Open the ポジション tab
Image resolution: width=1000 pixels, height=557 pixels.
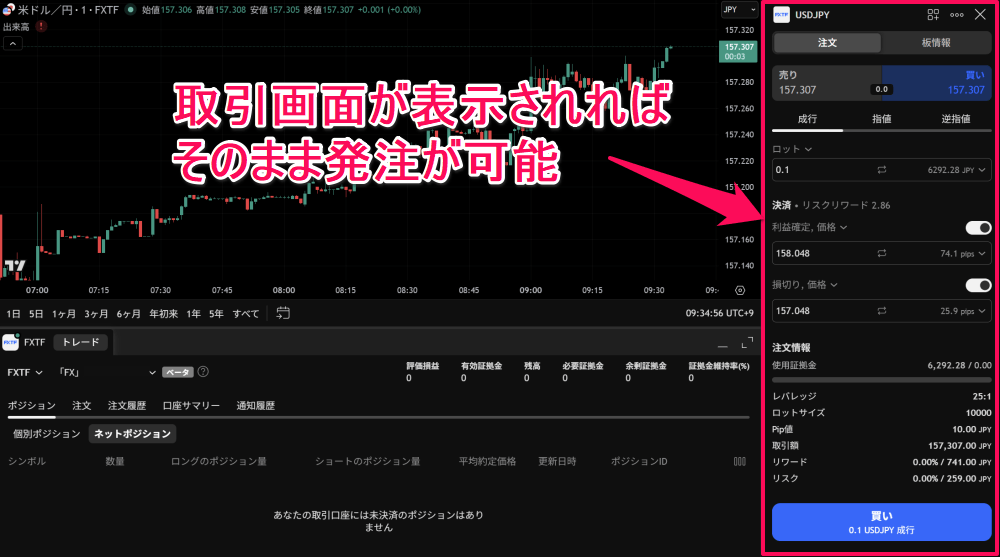point(32,406)
